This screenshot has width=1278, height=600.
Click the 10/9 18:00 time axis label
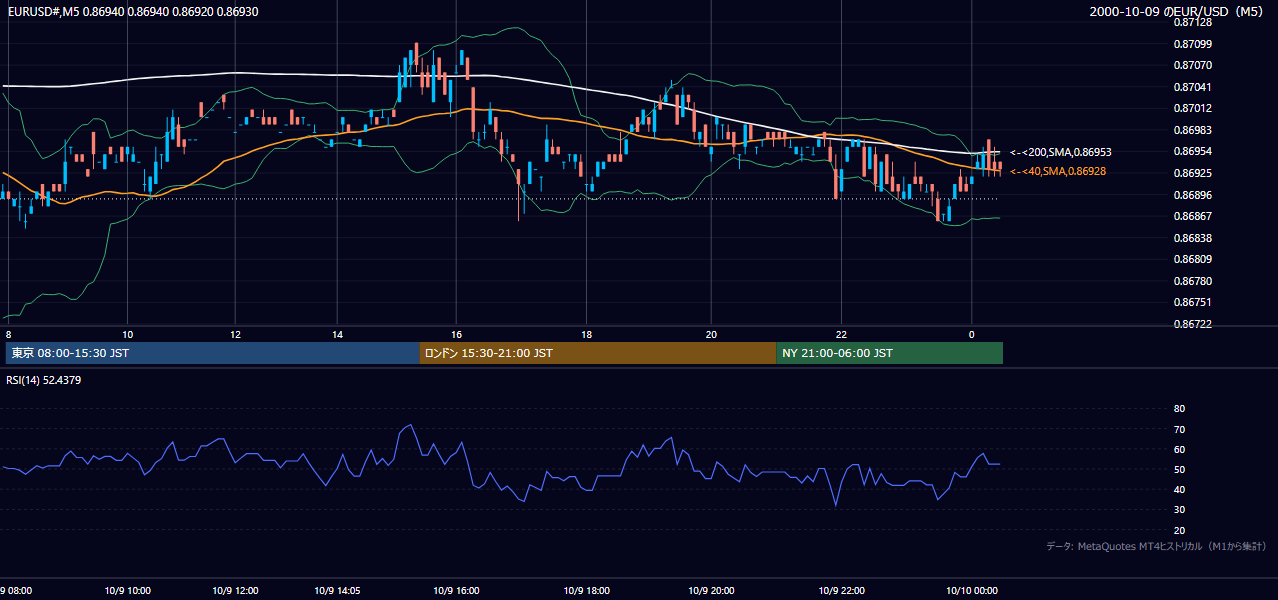click(586, 591)
